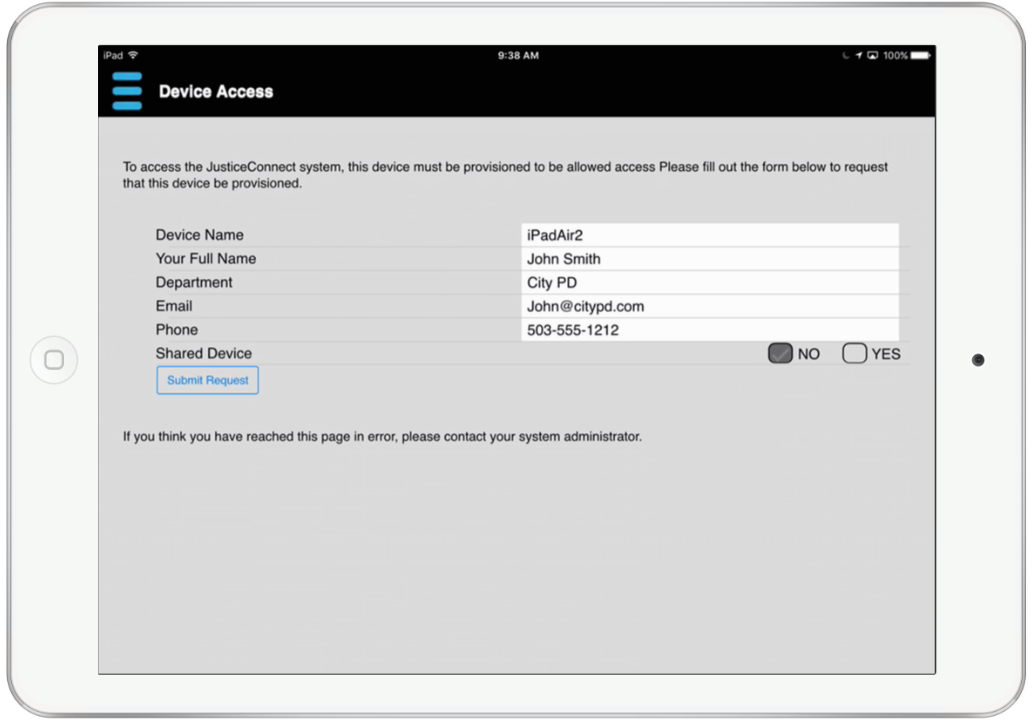Tap the Wi-Fi status icon
Image resolution: width=1033 pixels, height=720 pixels.
pyautogui.click(x=131, y=55)
